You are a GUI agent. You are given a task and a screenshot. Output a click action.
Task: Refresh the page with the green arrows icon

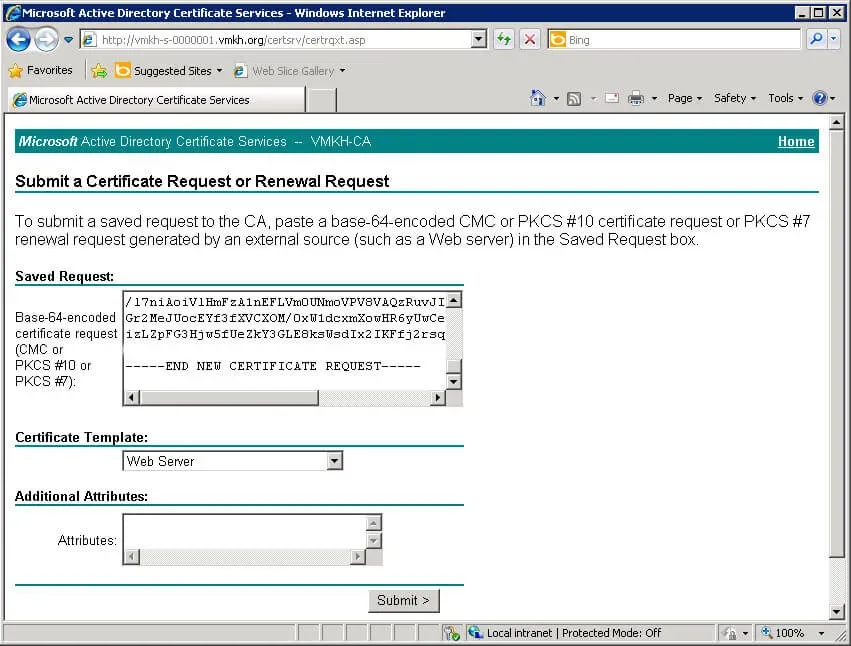[504, 40]
